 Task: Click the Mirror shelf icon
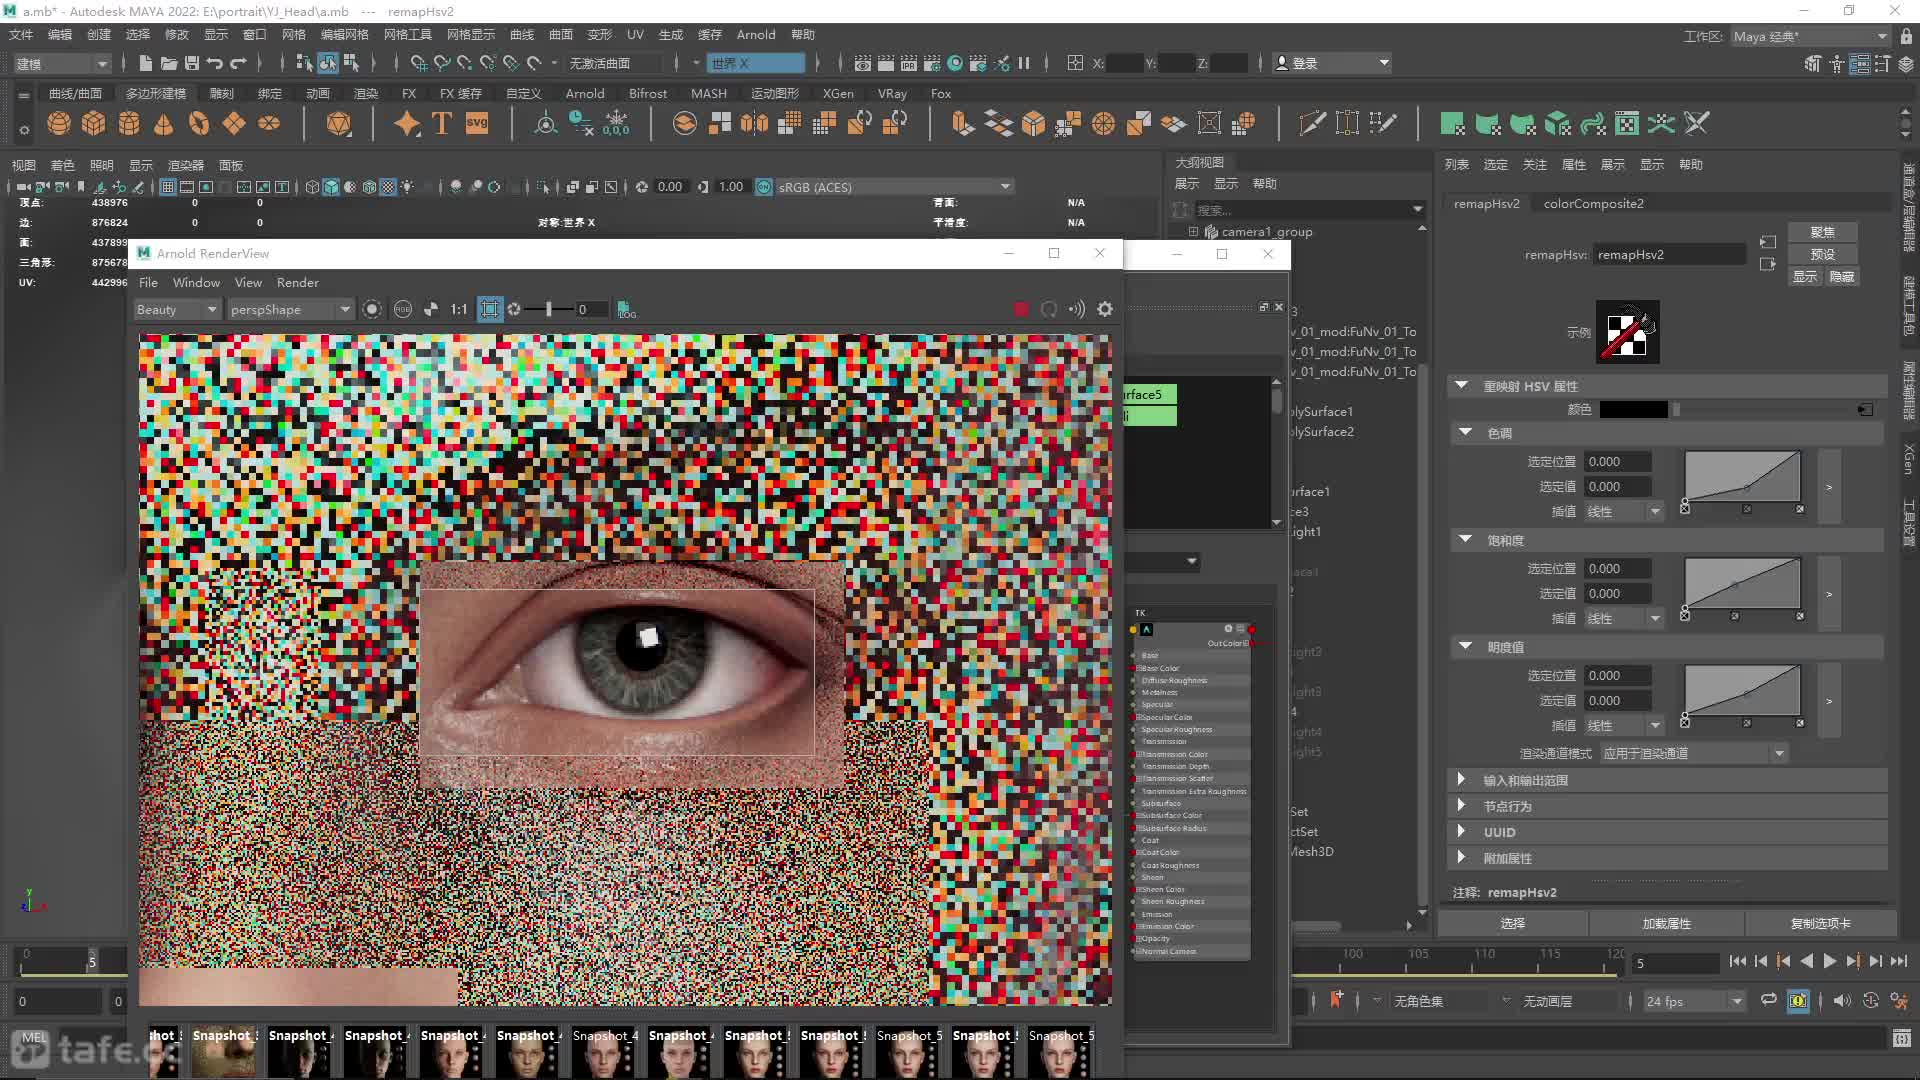point(755,123)
